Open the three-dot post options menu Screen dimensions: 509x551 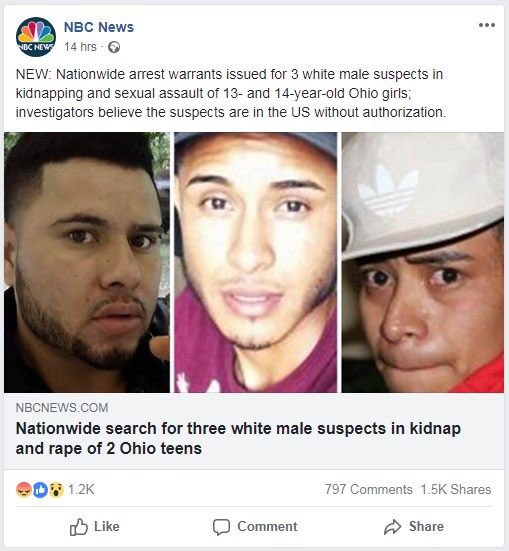point(487,25)
